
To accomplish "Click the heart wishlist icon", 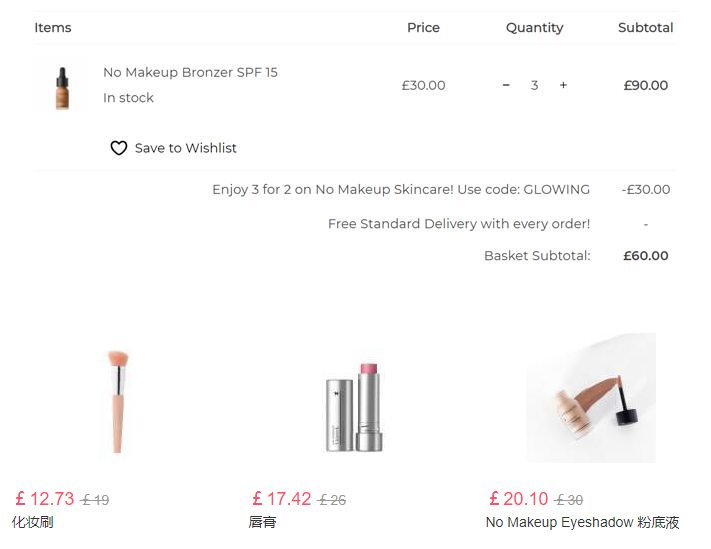I will (x=119, y=148).
